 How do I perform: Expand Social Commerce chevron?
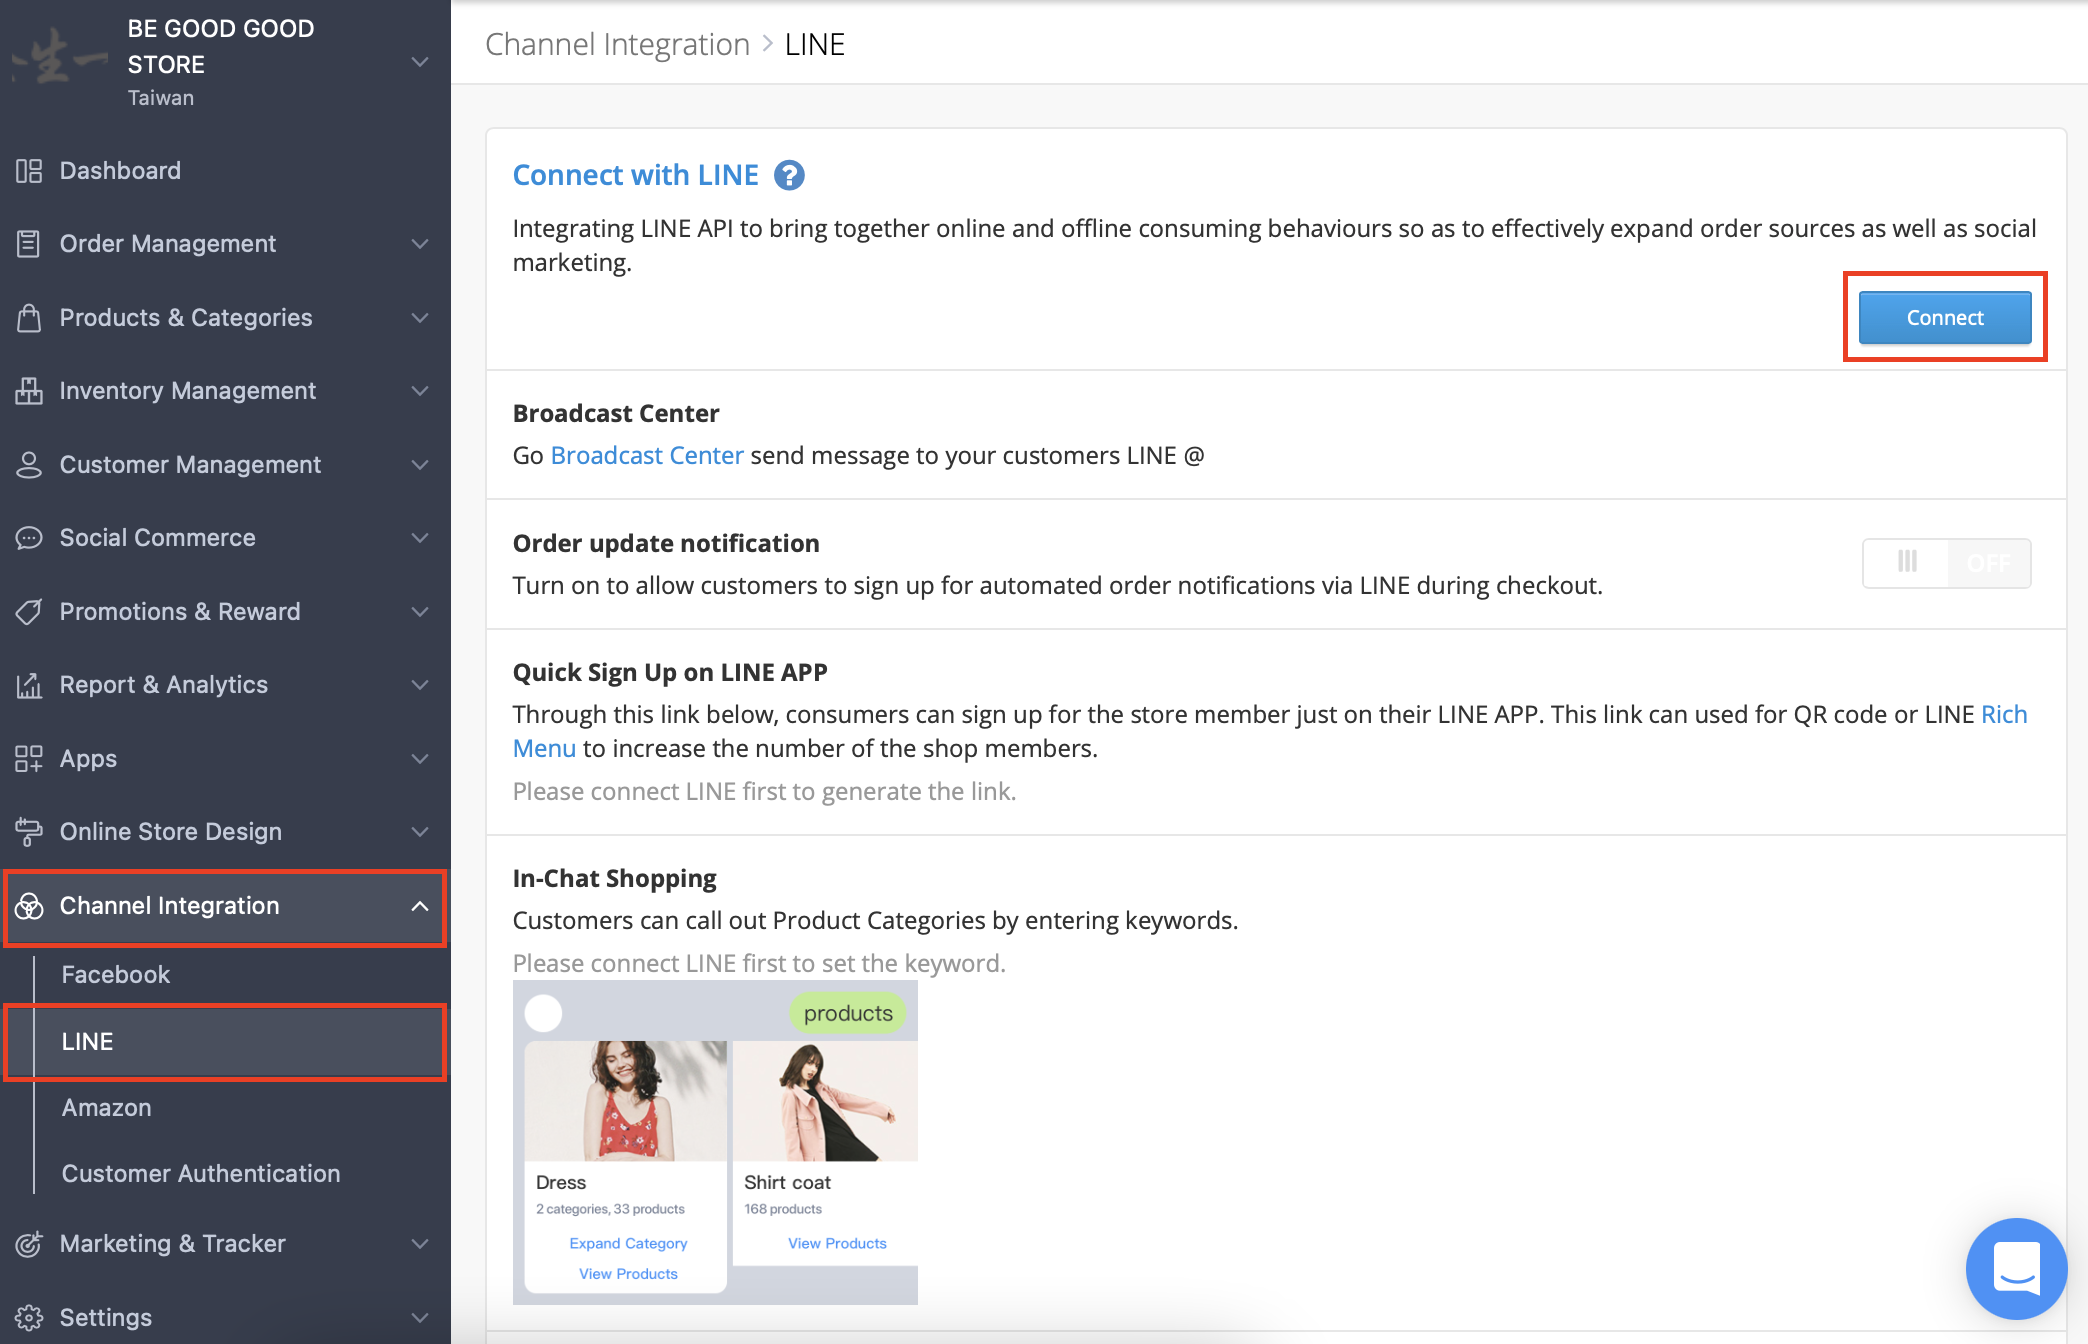tap(420, 538)
